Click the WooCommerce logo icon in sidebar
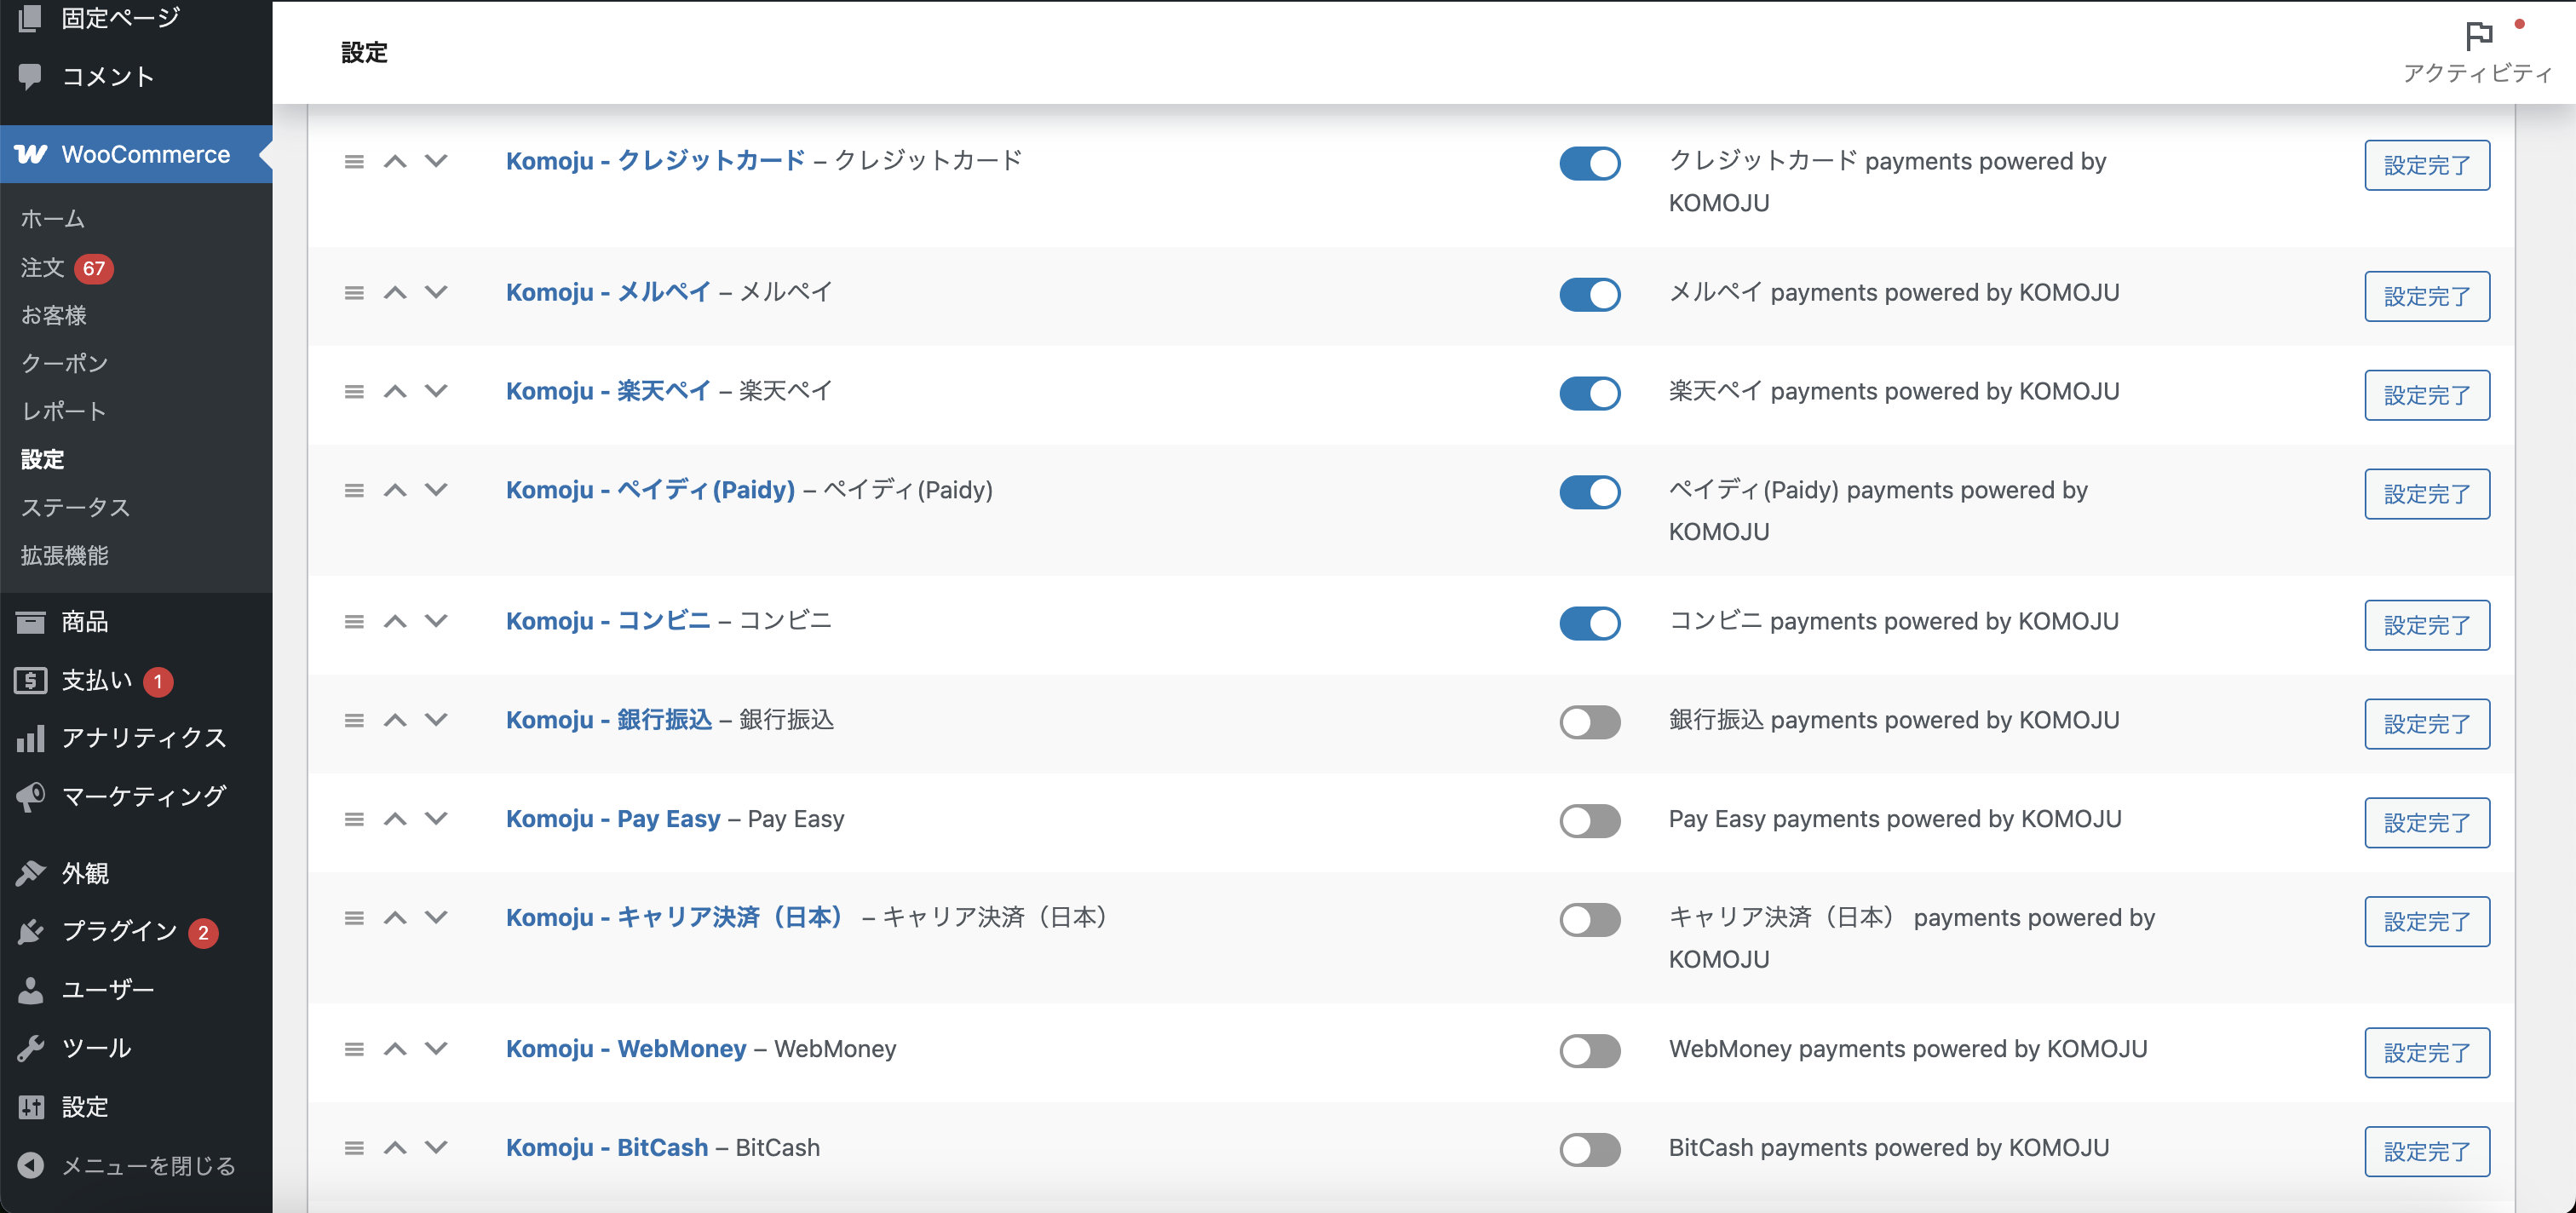Image resolution: width=2576 pixels, height=1213 pixels. point(31,154)
